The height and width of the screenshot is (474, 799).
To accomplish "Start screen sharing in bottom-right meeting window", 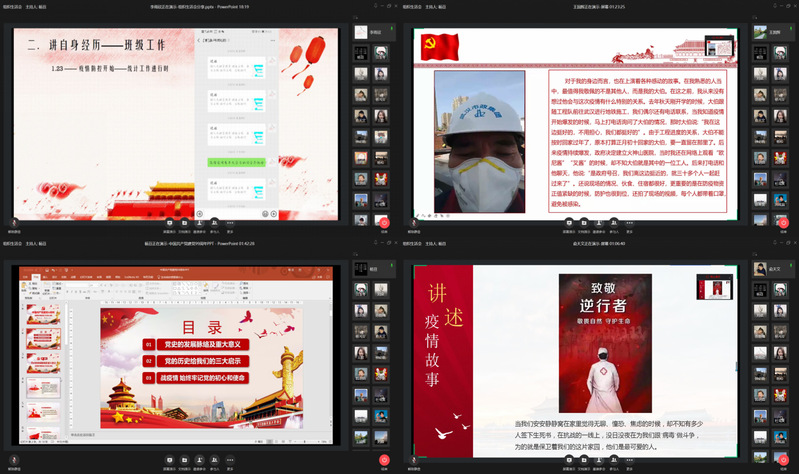I will tap(569, 460).
